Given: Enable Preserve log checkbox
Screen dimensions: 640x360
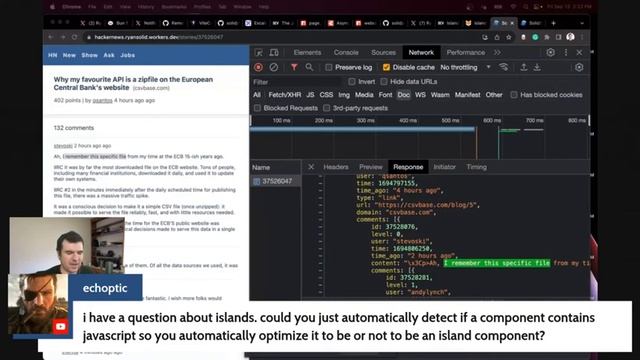Looking at the screenshot, I should [329, 67].
